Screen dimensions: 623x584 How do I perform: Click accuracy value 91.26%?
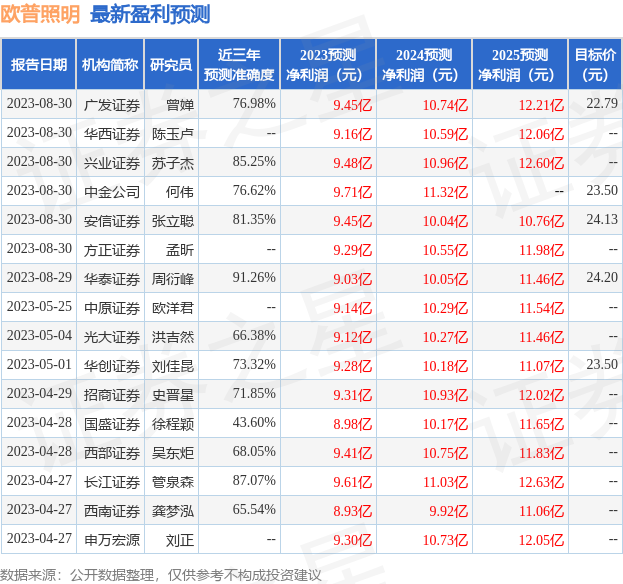254,277
